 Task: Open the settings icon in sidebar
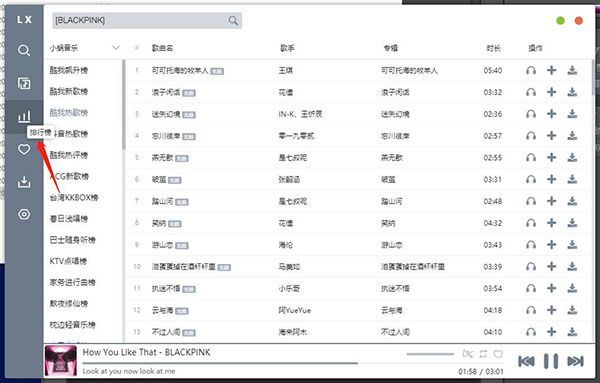tap(24, 214)
